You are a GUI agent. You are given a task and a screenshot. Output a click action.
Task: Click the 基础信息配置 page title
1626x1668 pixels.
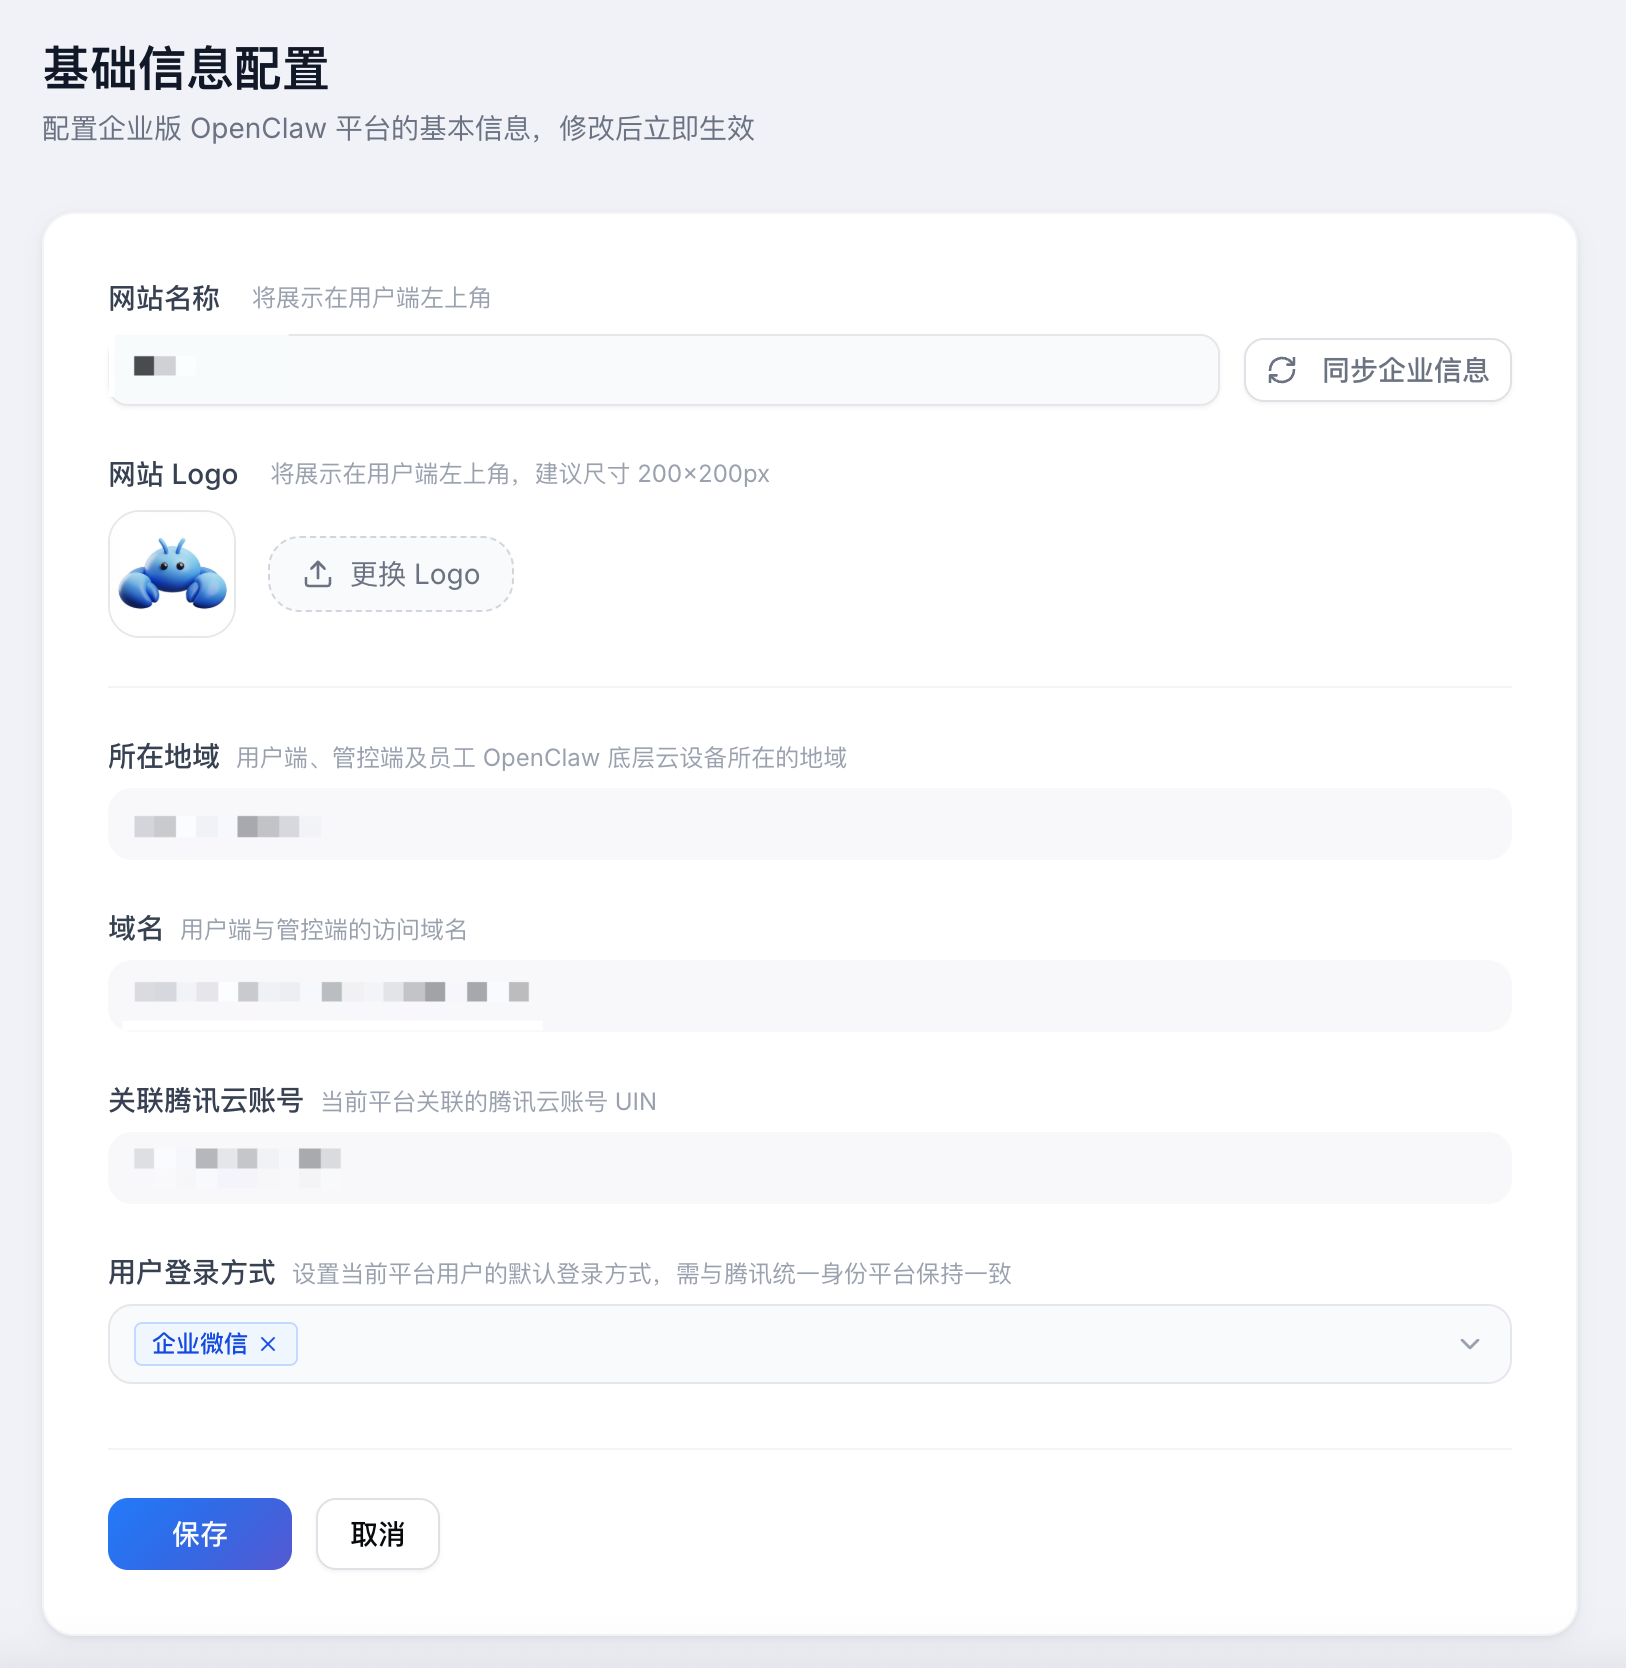click(x=186, y=69)
